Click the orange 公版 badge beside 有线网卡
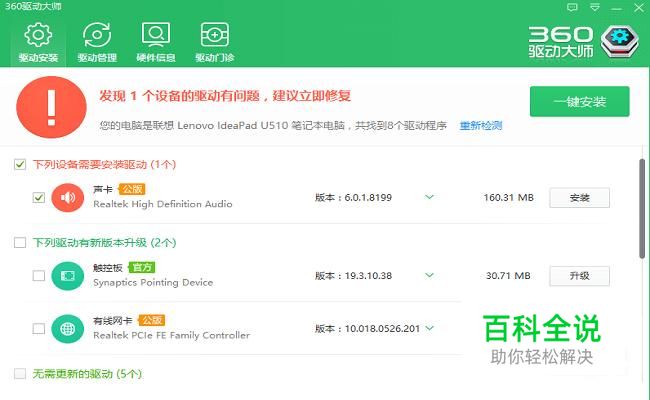 (152, 320)
